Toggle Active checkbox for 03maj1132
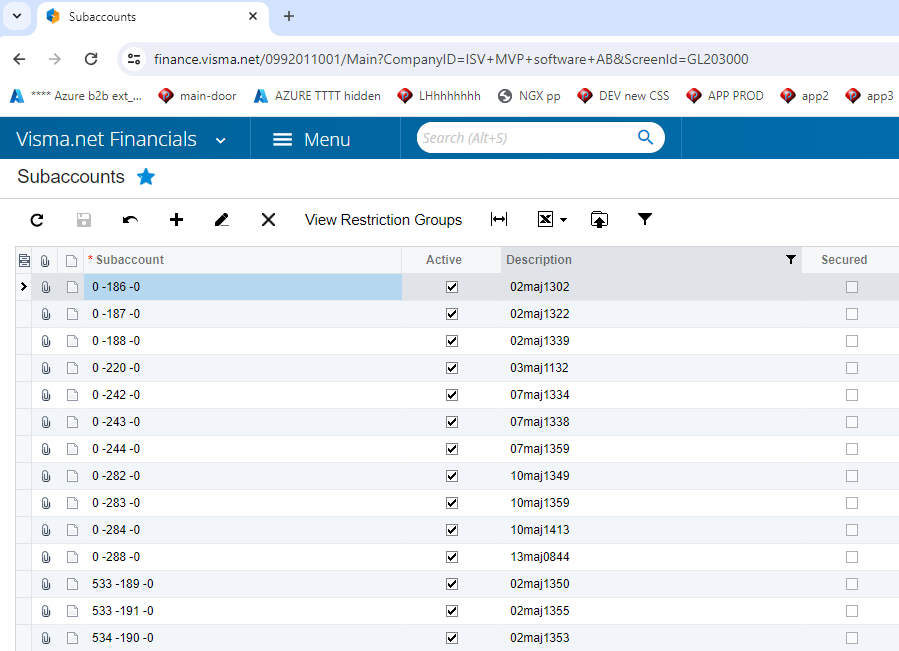The image size is (899, 651). tap(452, 368)
